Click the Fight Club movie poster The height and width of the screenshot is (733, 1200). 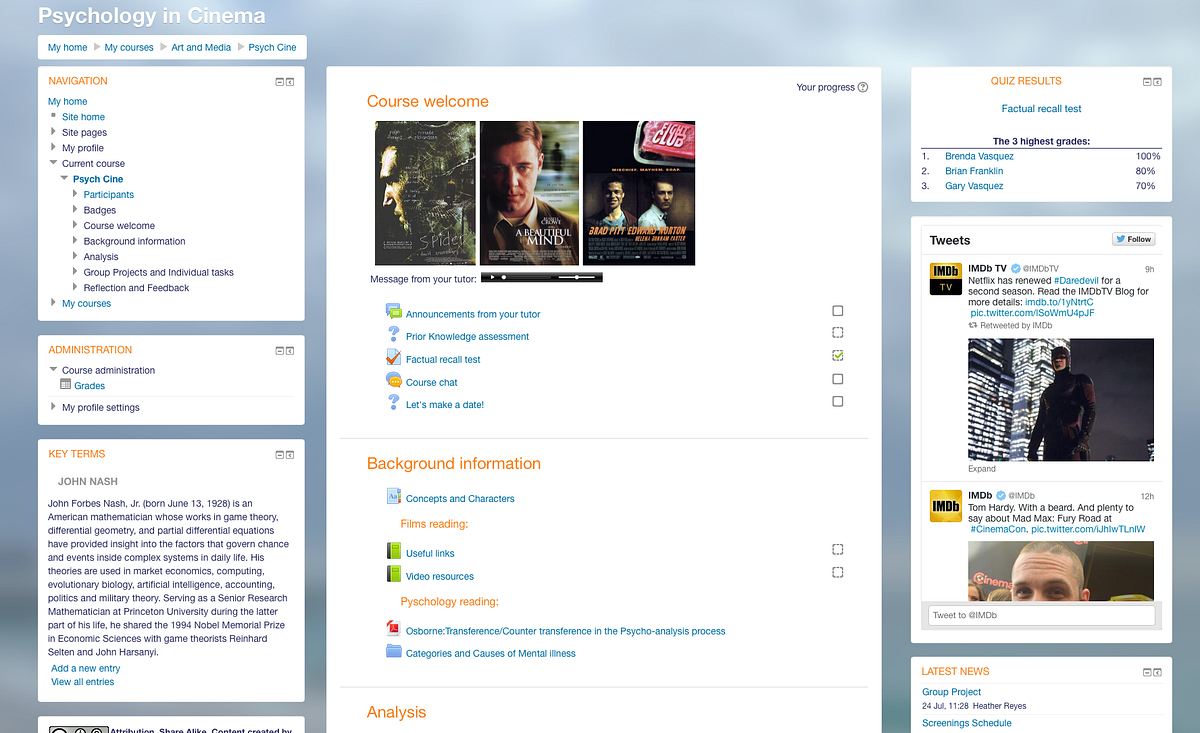(639, 193)
